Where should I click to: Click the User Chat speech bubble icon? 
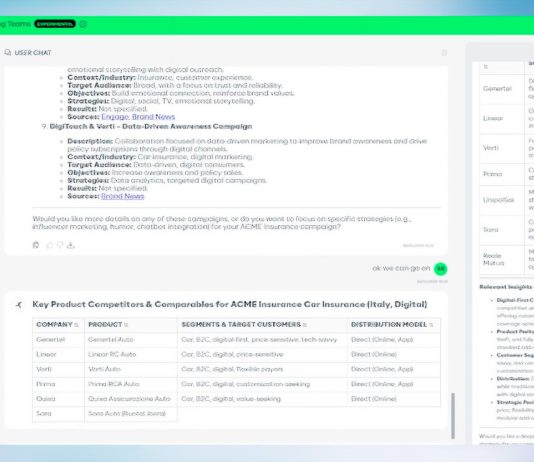coord(7,52)
